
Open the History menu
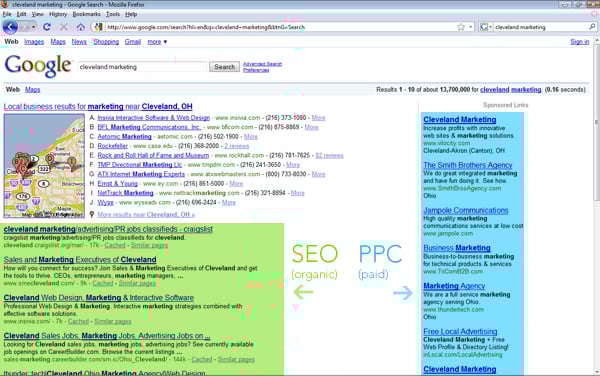(58, 14)
